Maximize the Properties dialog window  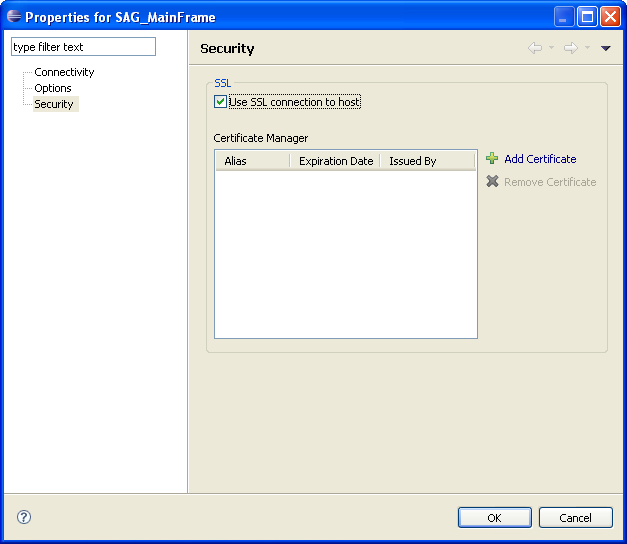pyautogui.click(x=587, y=17)
